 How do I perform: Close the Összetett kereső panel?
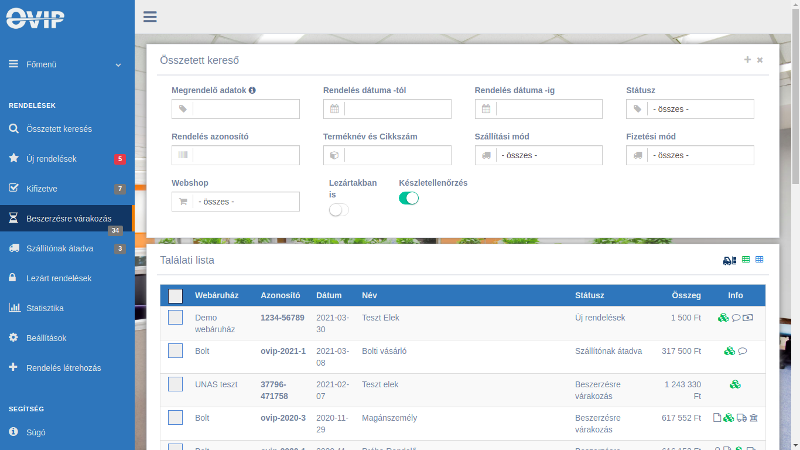[760, 60]
